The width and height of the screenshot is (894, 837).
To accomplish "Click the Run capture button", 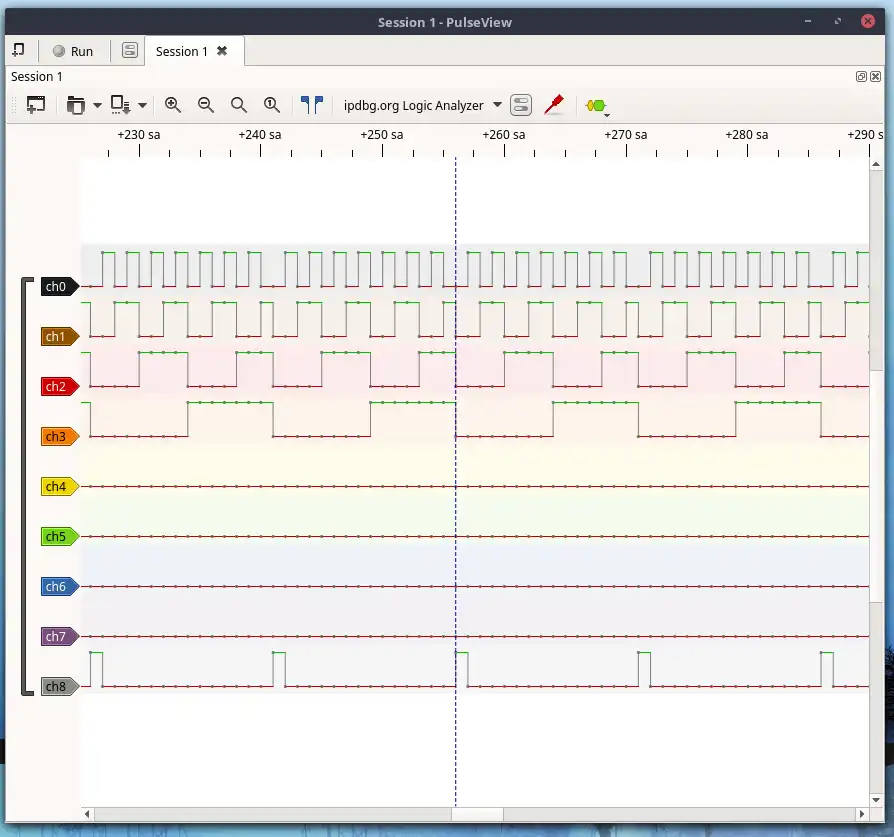I will pyautogui.click(x=73, y=51).
